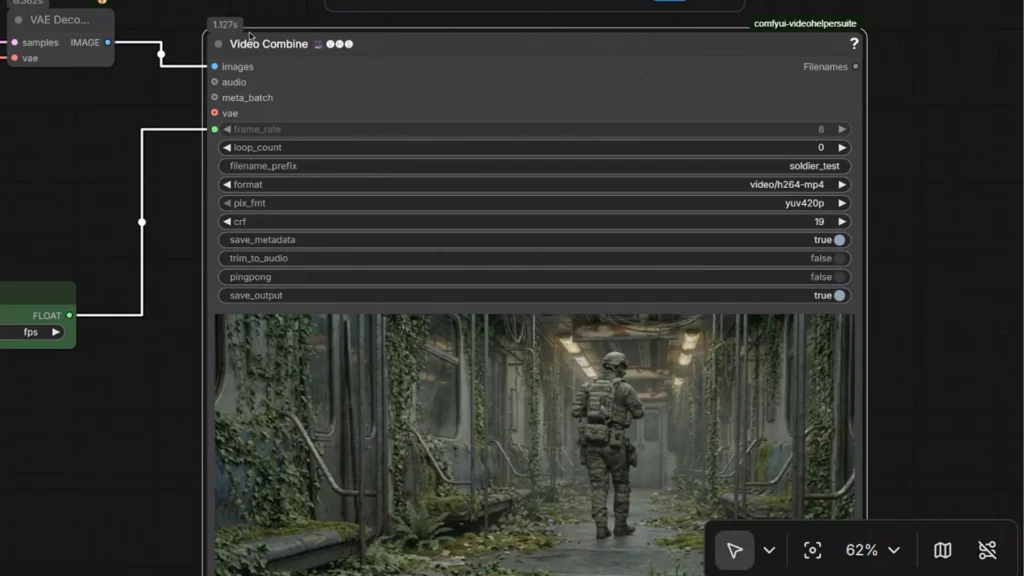
Task: Click the meta_batch input socket
Action: click(x=214, y=97)
